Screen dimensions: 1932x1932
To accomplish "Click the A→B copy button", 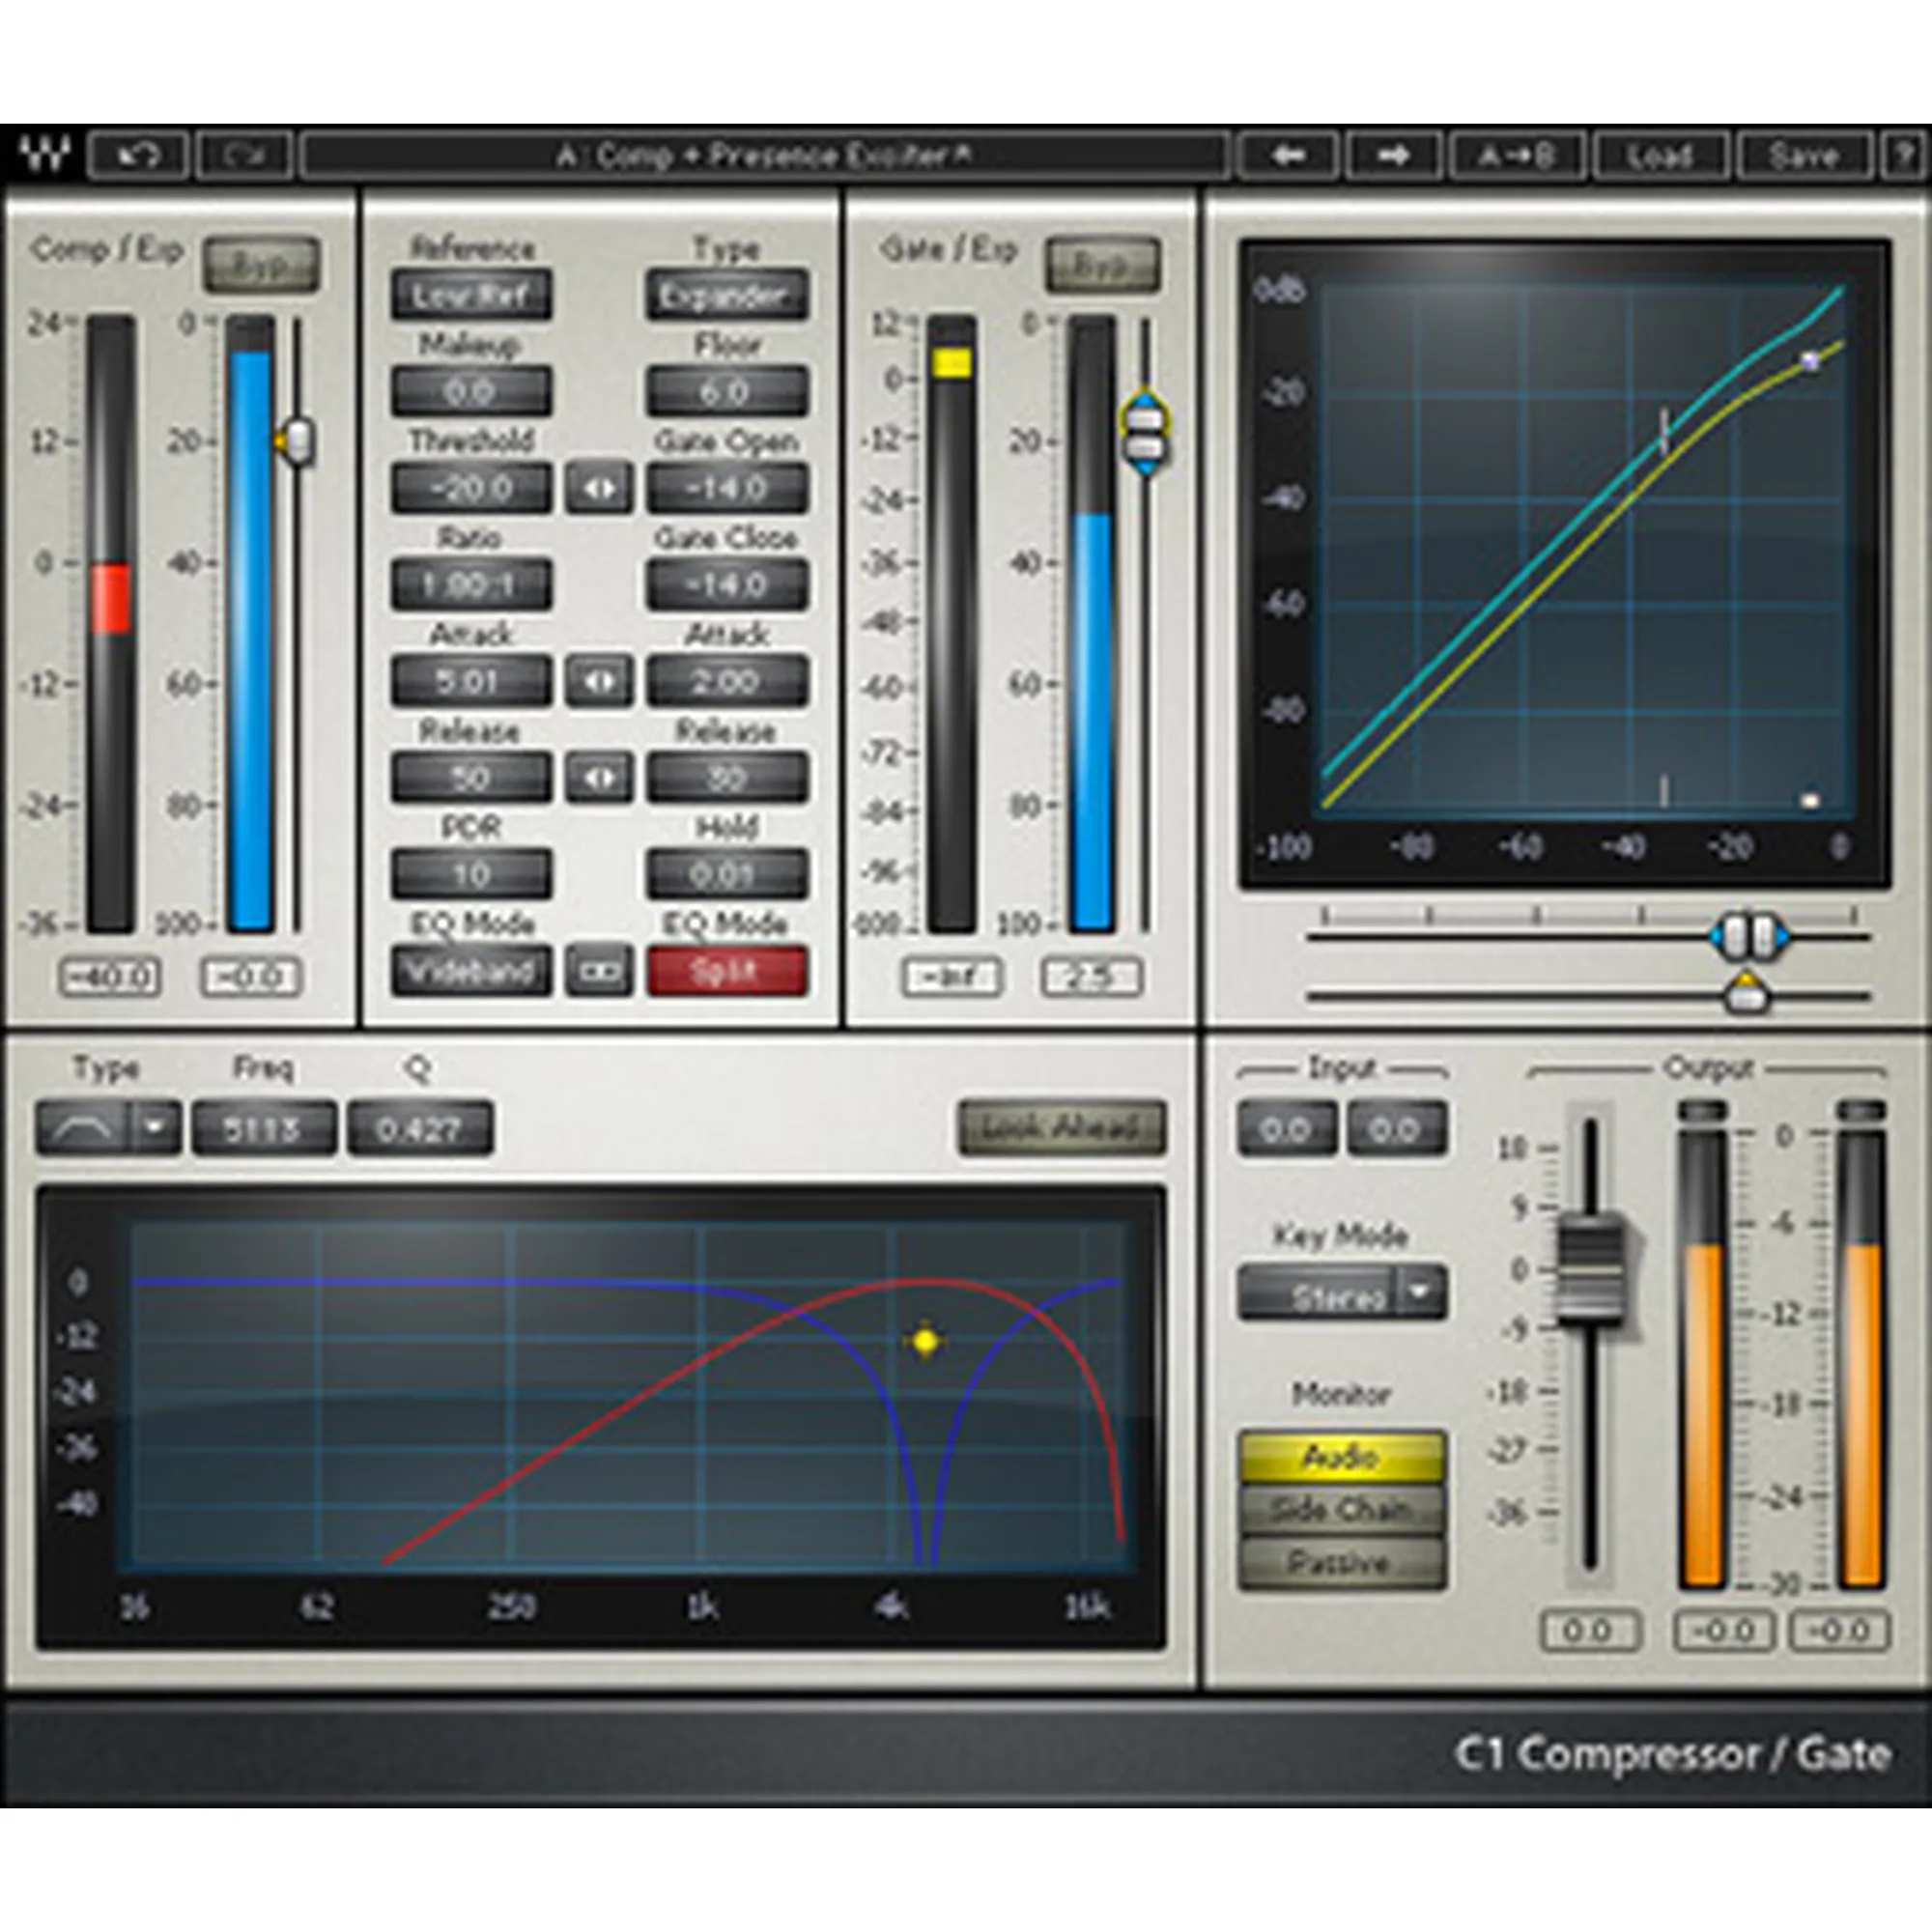I will point(1516,156).
